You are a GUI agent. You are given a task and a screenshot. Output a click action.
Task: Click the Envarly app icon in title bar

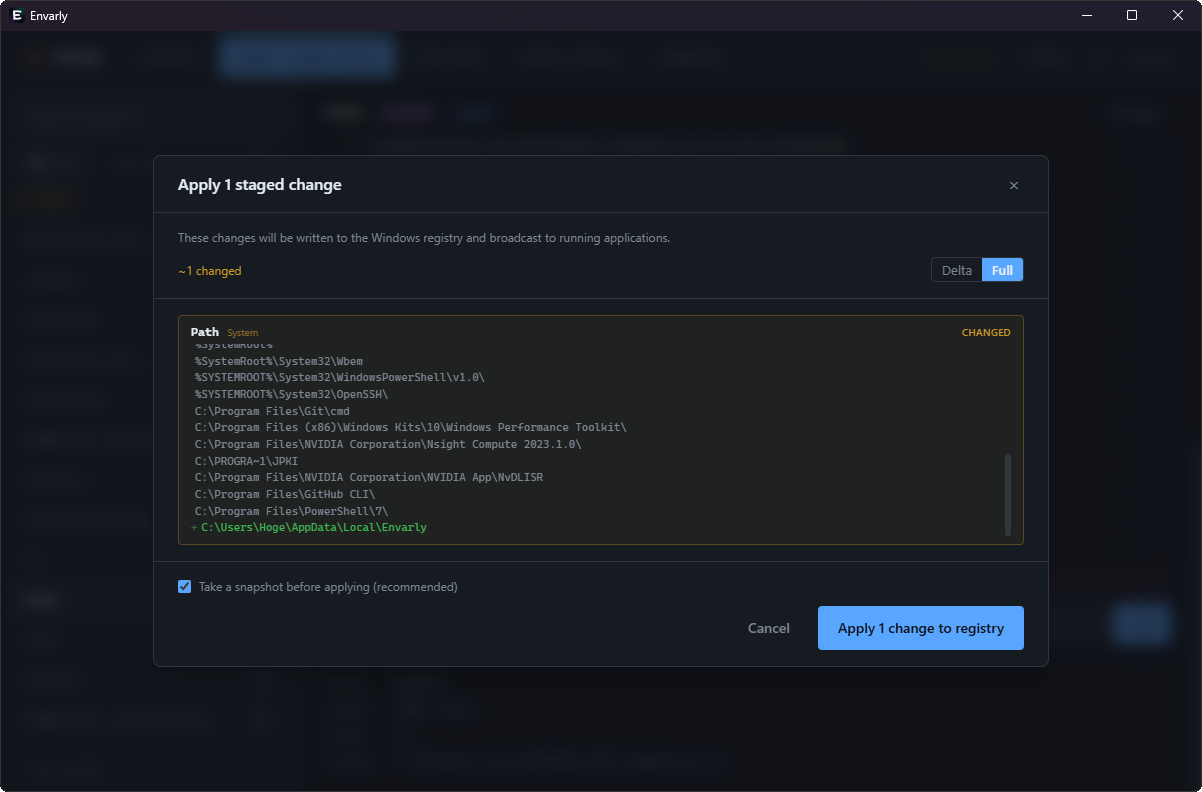tap(17, 16)
